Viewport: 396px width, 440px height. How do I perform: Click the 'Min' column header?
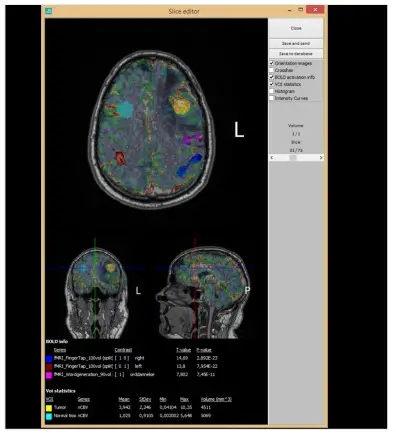(163, 399)
